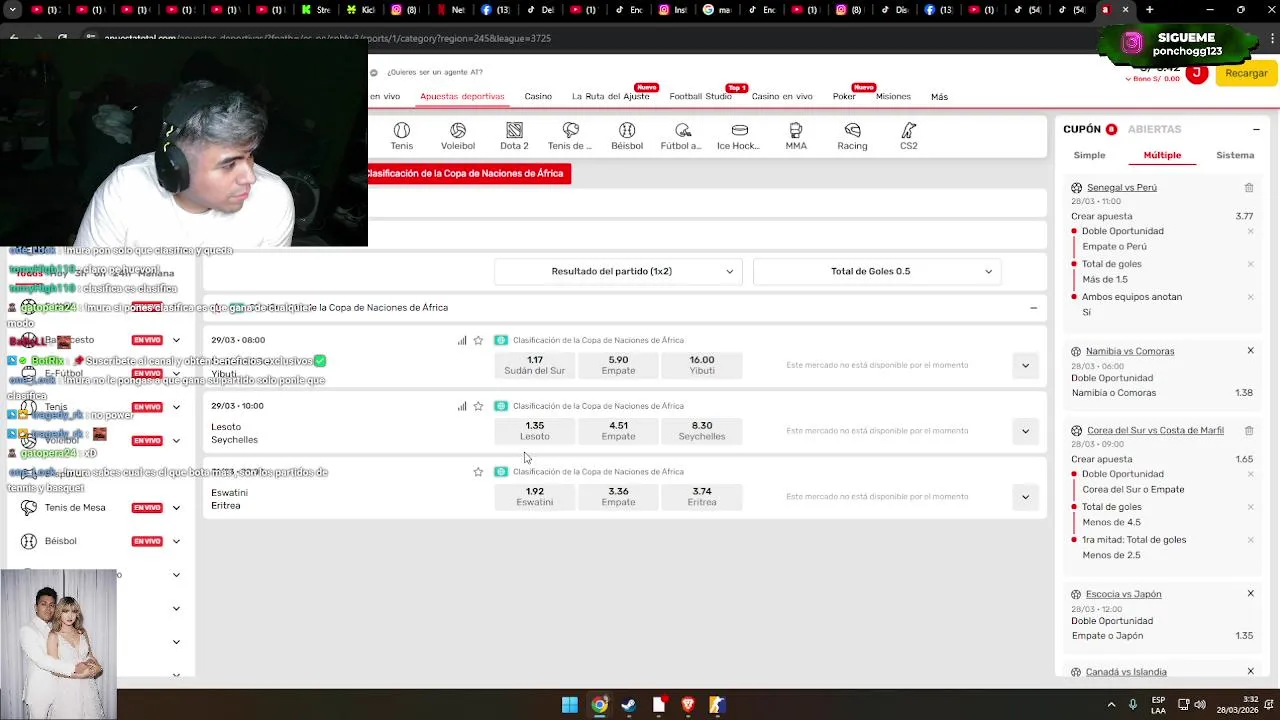
Task: Bet on Empate at 5.90
Action: 618,365
